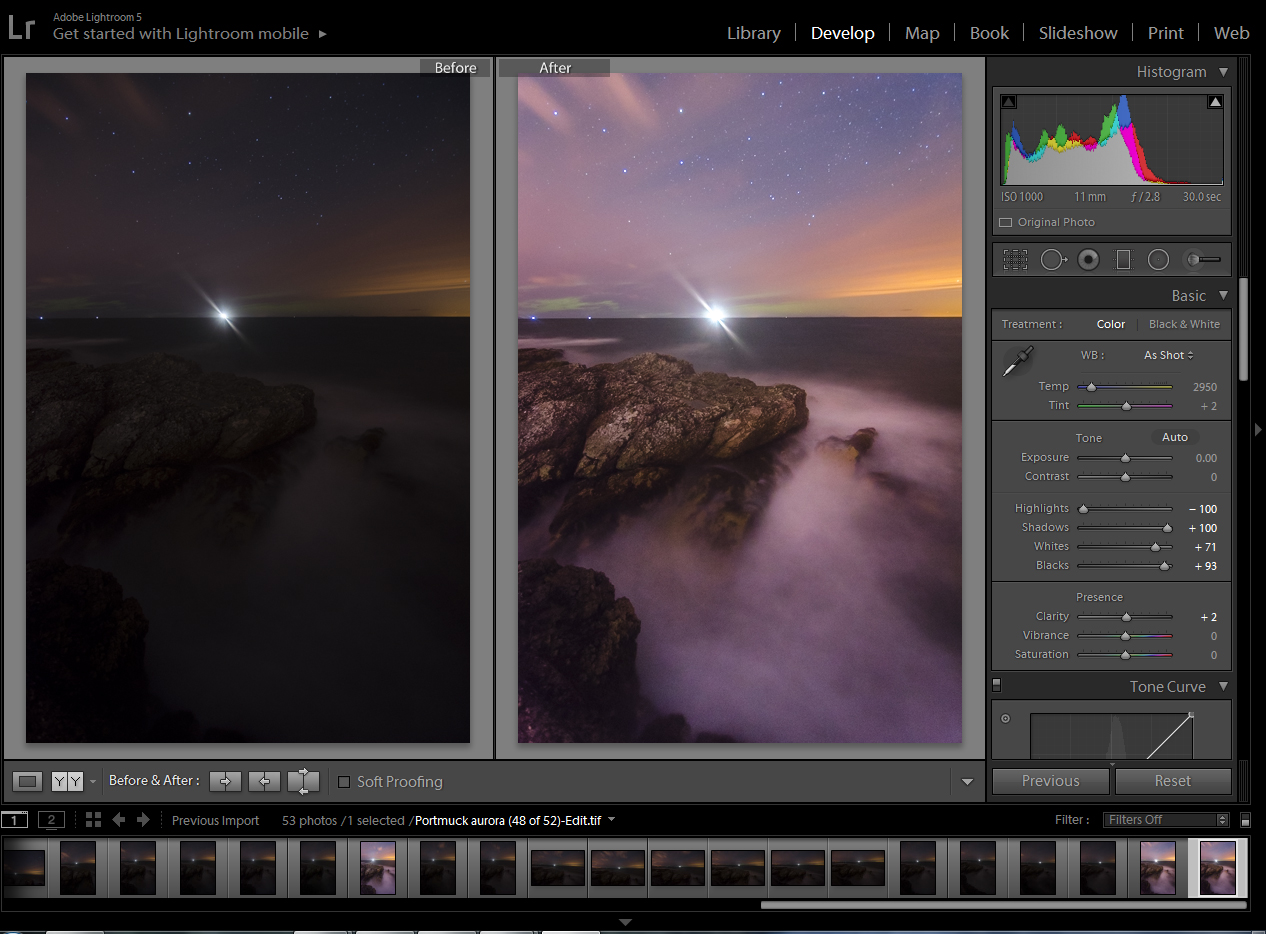Copy After settings to Before
Viewport: 1266px width, 934px height.
[x=264, y=781]
